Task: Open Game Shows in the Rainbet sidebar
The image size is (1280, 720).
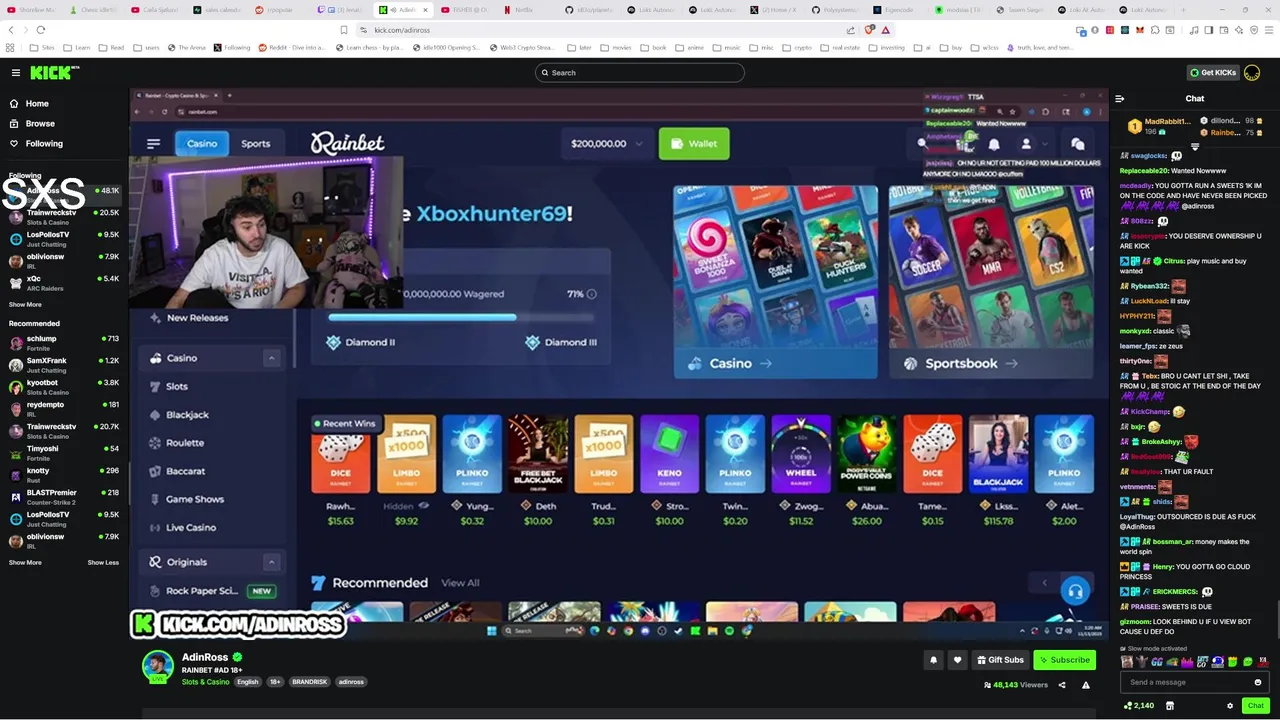Action: coord(194,499)
